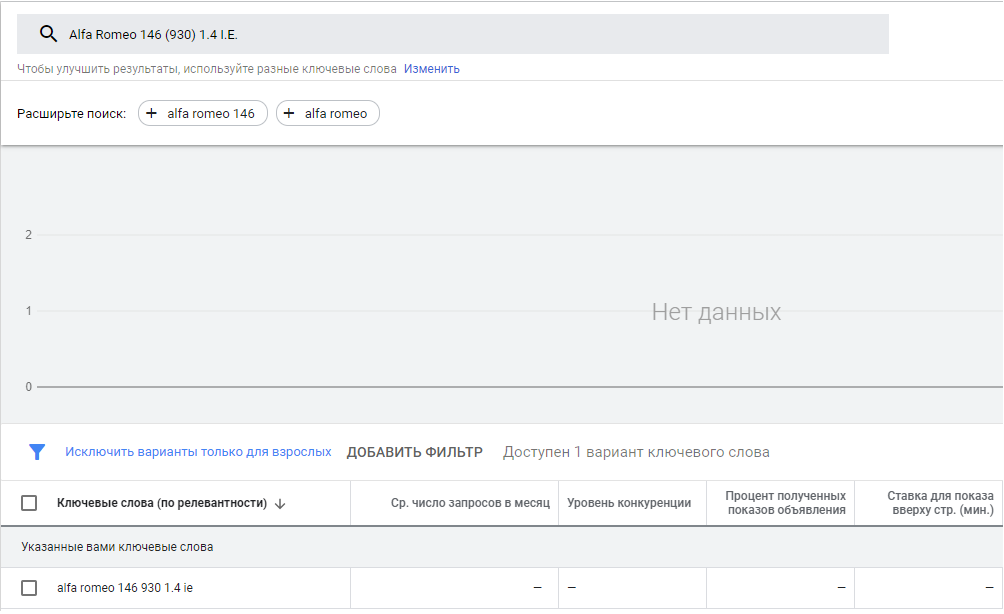Click the sort-descending arrow beside Ключевые слова
Image resolution: width=1004 pixels, height=614 pixels.
coord(280,504)
